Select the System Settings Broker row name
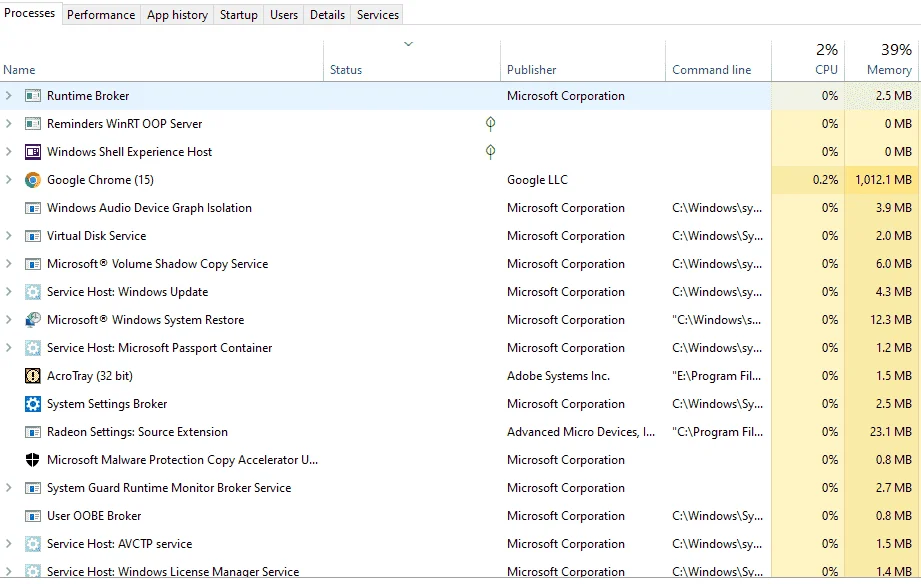Viewport: 921px width, 584px height. (107, 404)
